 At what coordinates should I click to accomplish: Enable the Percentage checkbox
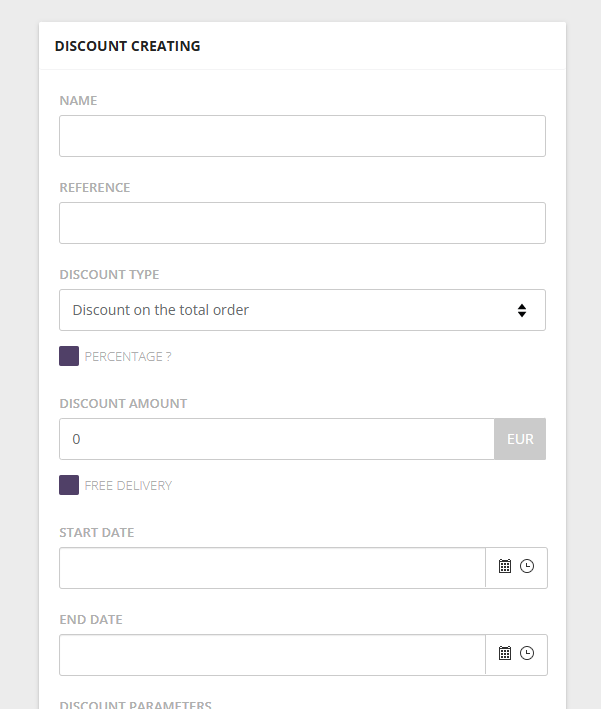click(x=69, y=356)
